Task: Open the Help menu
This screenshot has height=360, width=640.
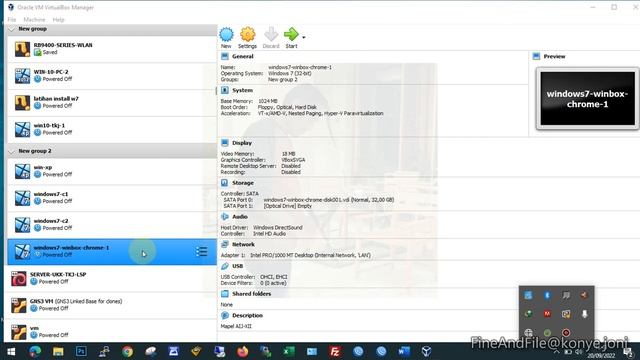Action: [x=58, y=20]
